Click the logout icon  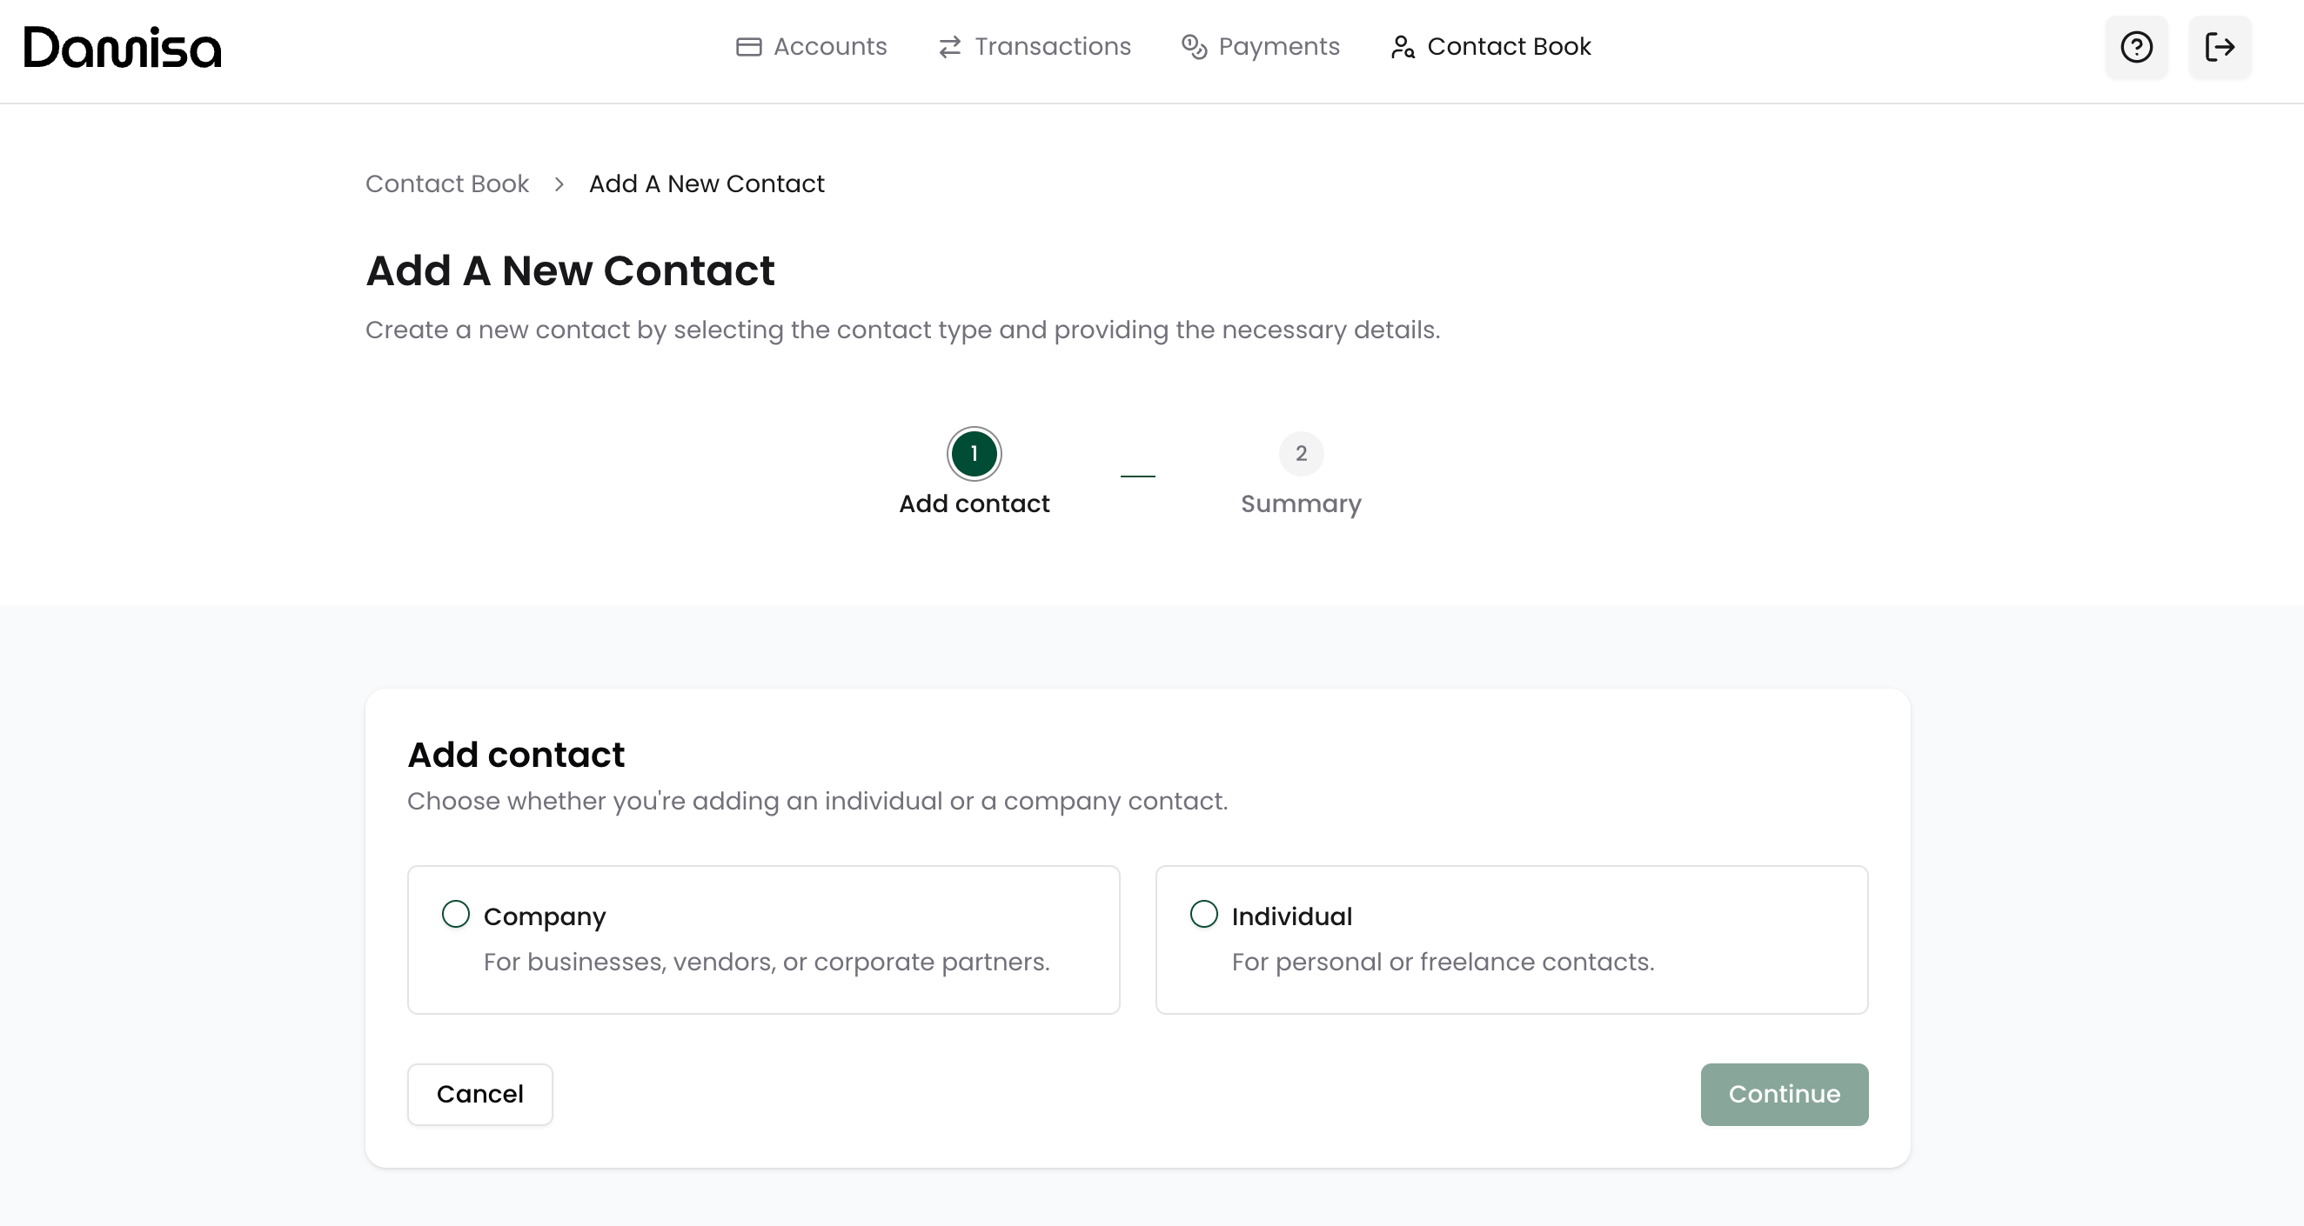pos(2219,47)
